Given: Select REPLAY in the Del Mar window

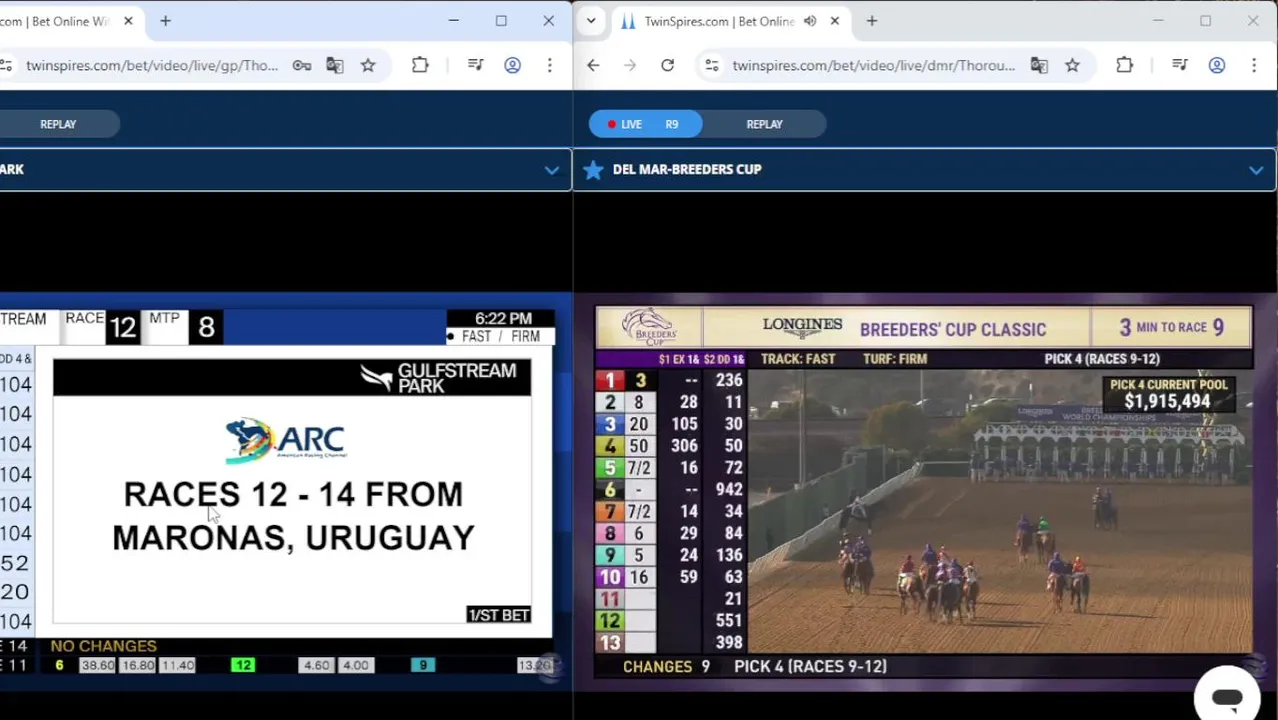Looking at the screenshot, I should coord(764,124).
